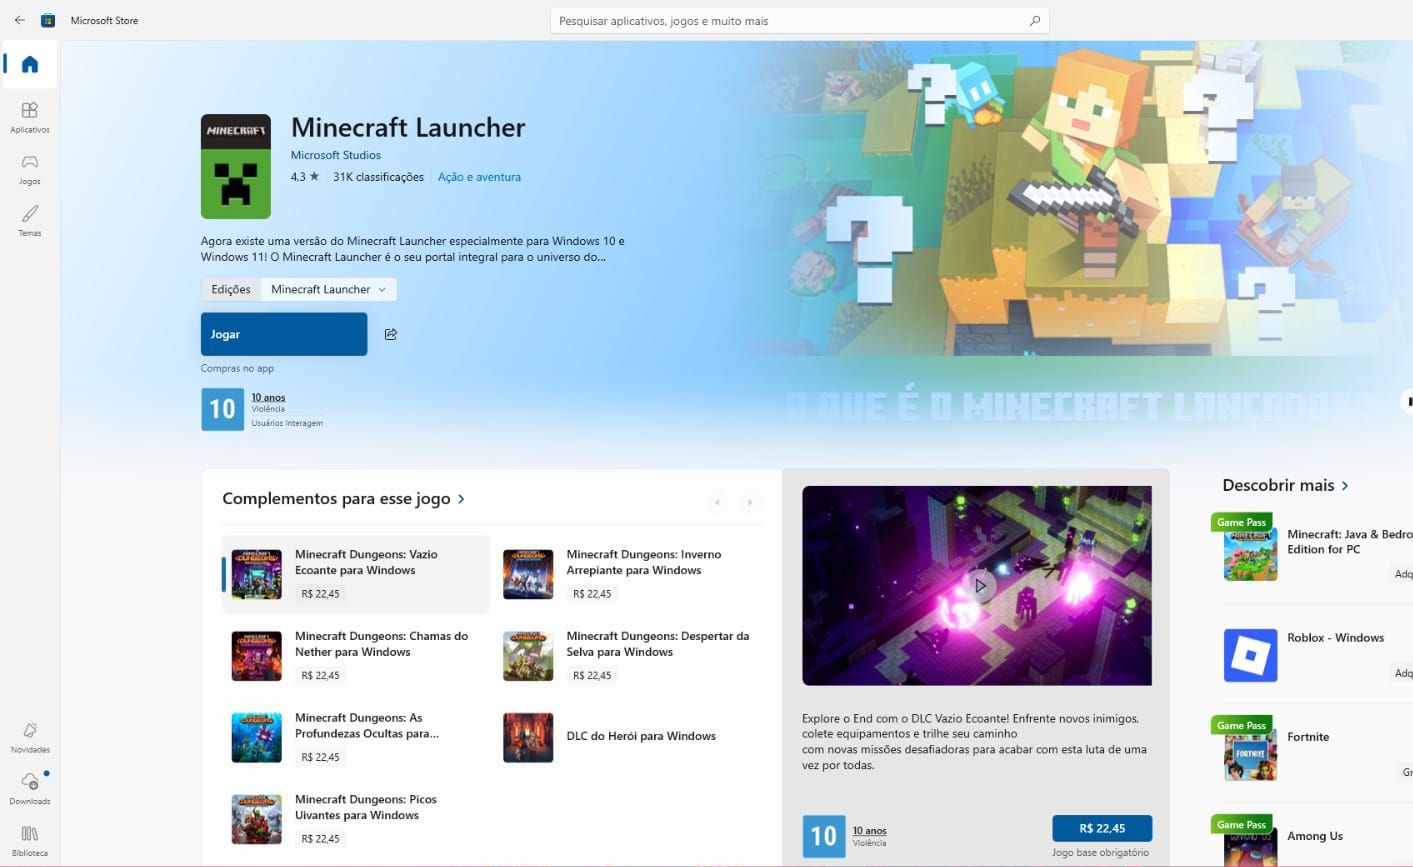This screenshot has height=867, width=1413.
Task: Select Minecraft Dungeons: Picos Uivantes add-on
Action: pyautogui.click(x=356, y=820)
